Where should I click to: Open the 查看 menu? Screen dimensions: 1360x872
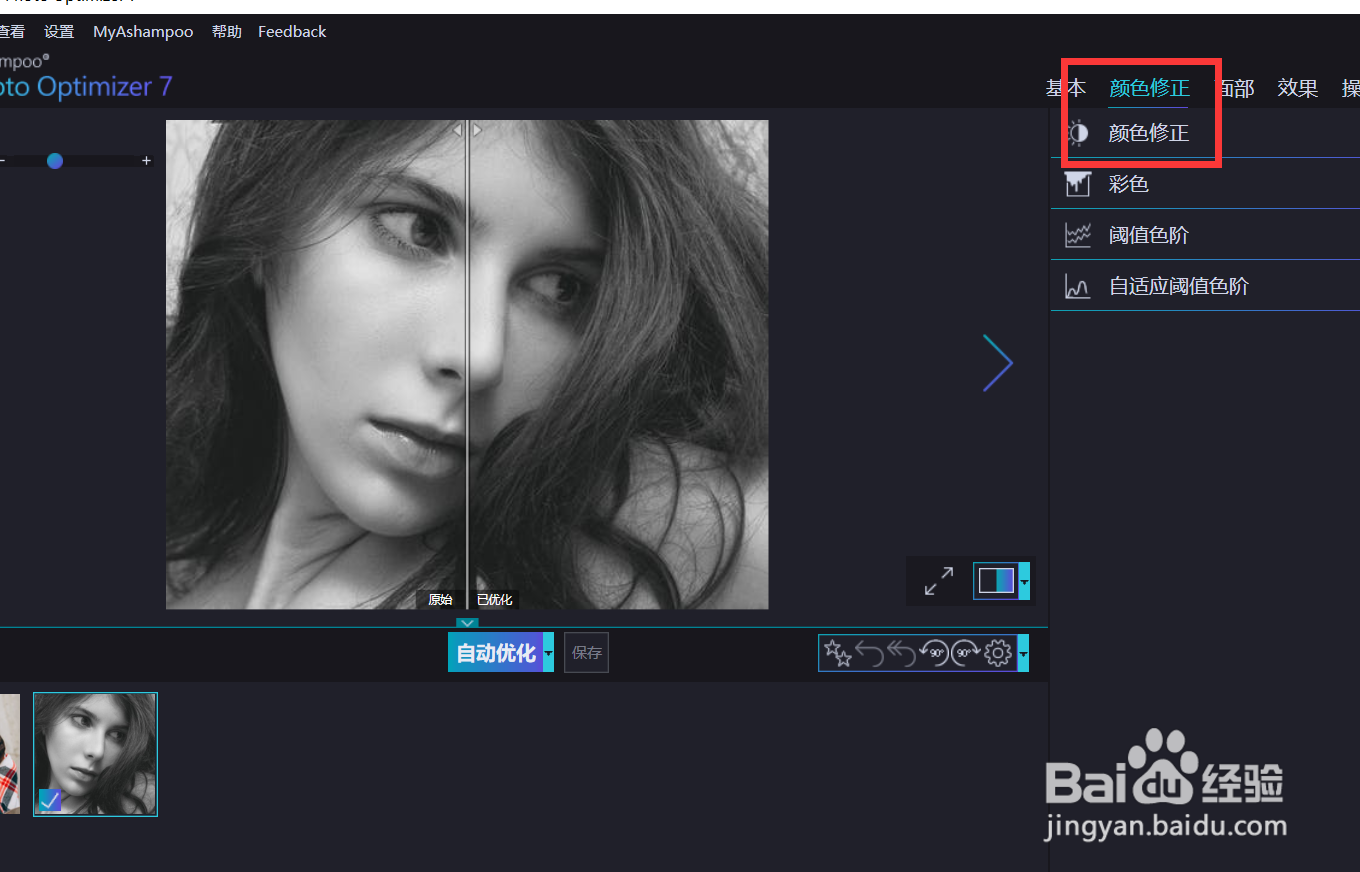[x=11, y=32]
